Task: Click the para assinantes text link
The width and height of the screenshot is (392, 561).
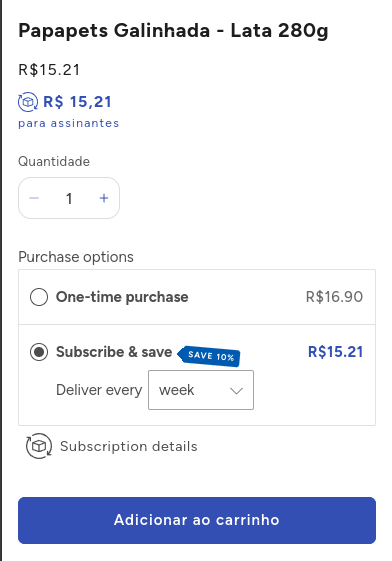Action: click(69, 123)
